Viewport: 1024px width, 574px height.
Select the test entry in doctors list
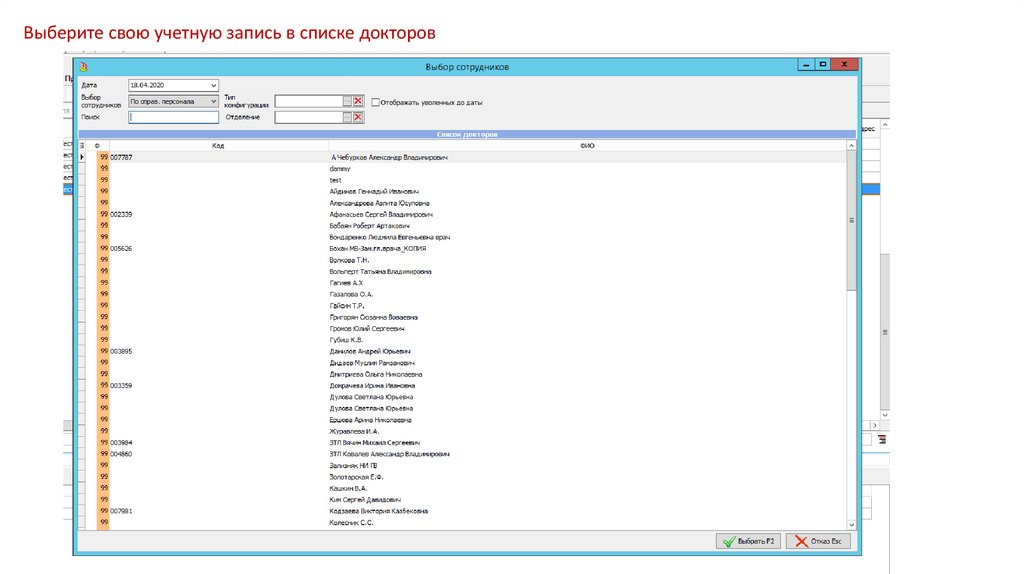click(x=335, y=180)
